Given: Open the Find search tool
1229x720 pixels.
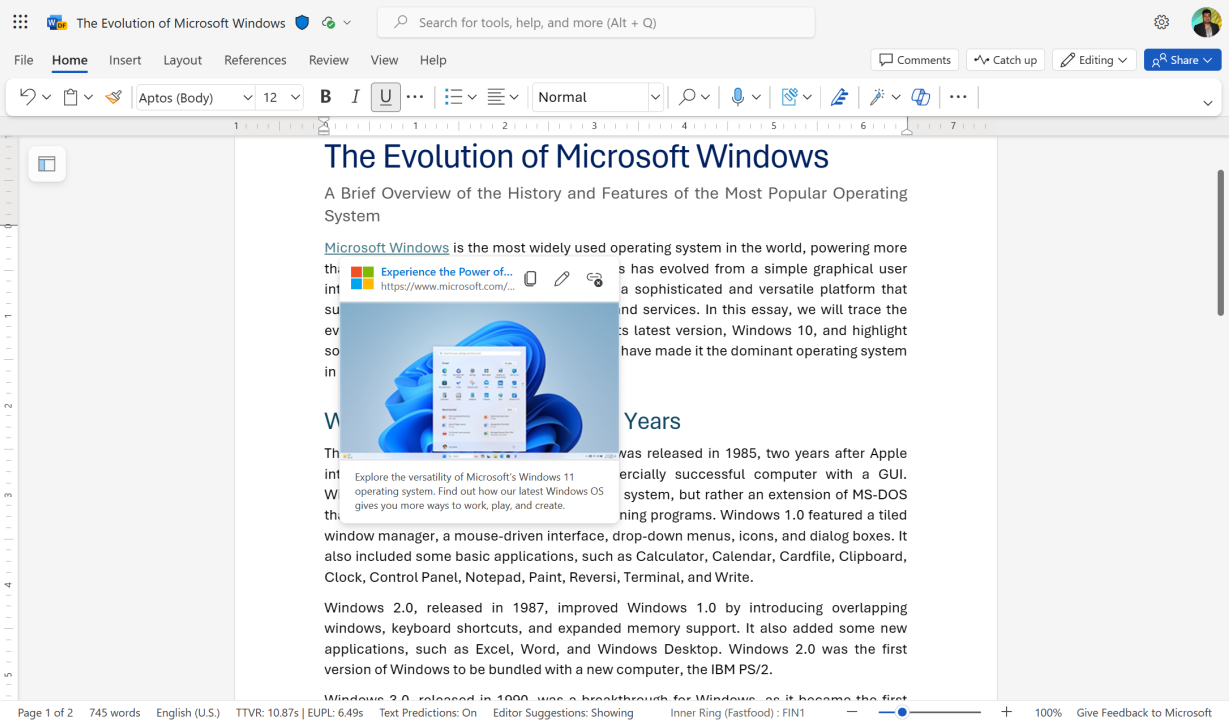Looking at the screenshot, I should 686,96.
